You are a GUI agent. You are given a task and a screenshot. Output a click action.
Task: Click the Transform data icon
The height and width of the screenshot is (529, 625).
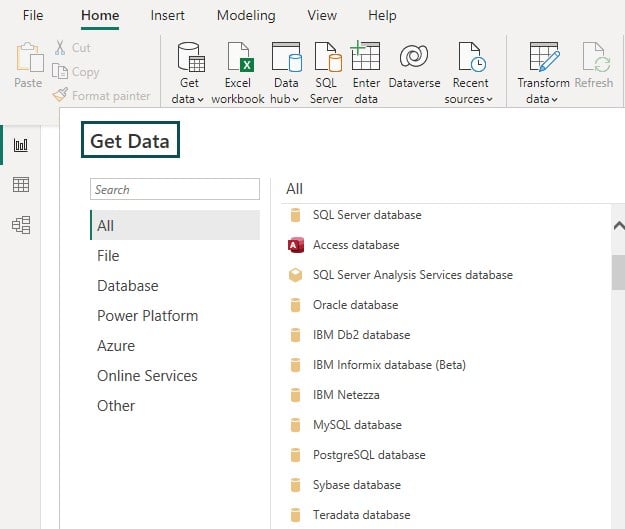[544, 57]
